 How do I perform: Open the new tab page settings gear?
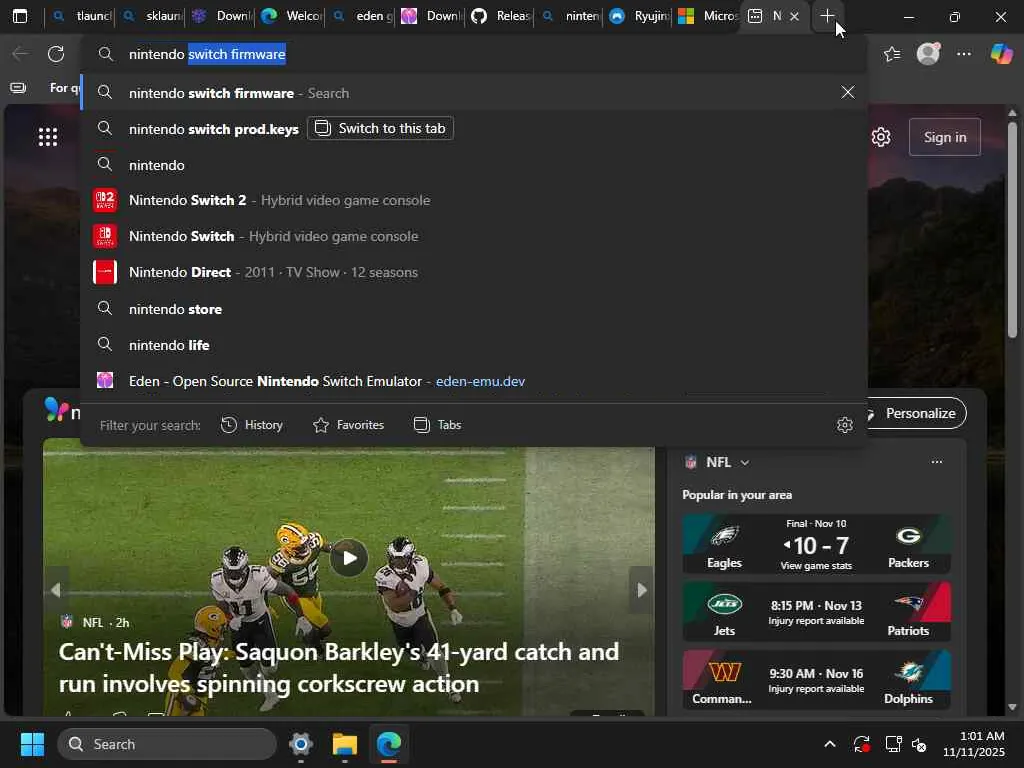[881, 137]
